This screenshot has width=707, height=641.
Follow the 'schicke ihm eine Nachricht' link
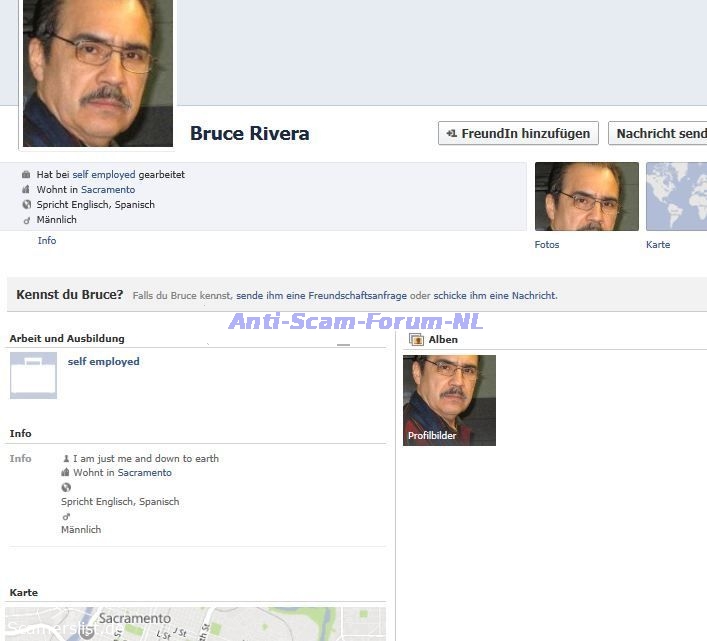click(494, 296)
